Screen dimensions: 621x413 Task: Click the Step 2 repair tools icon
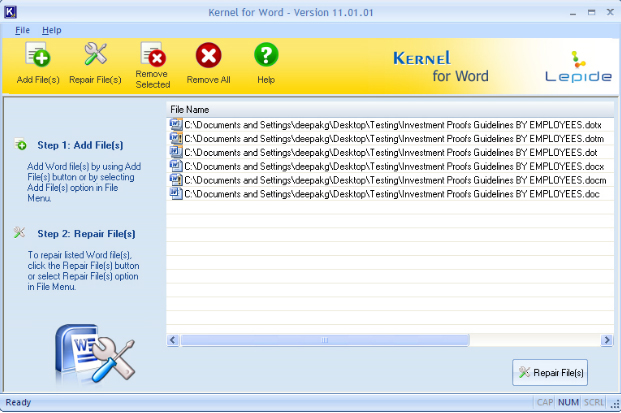point(19,232)
